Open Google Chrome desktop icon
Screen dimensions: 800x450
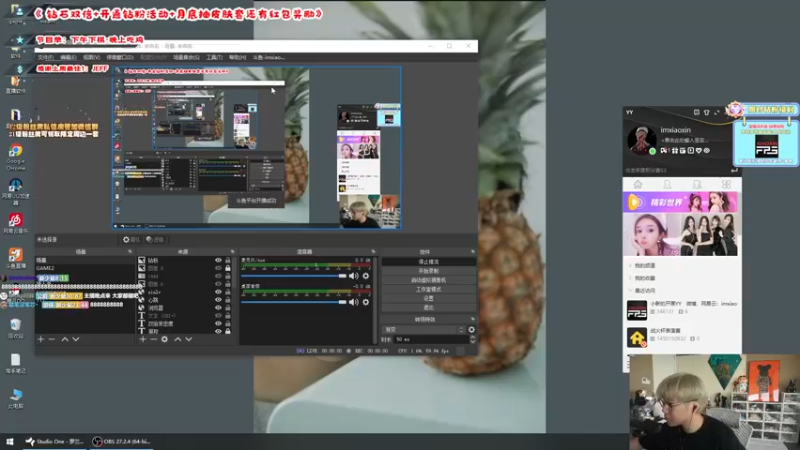[15, 157]
